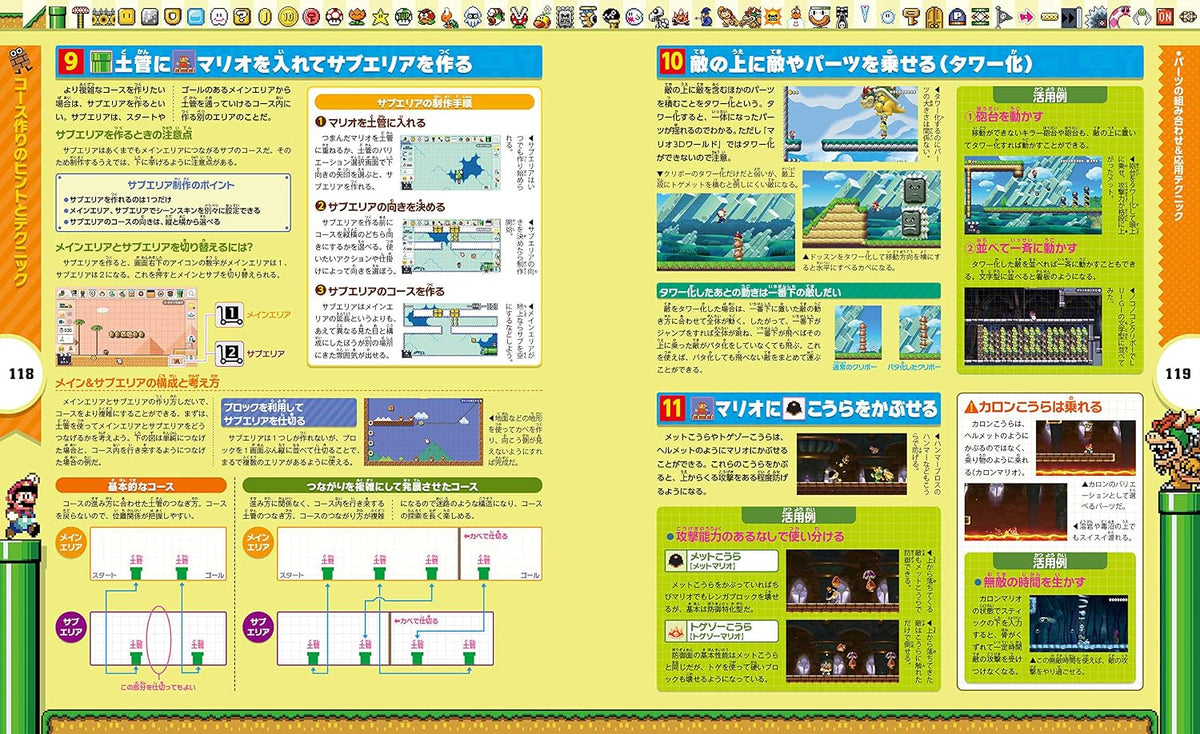Click the Piranha Plant icon in the top strip

tap(520, 17)
